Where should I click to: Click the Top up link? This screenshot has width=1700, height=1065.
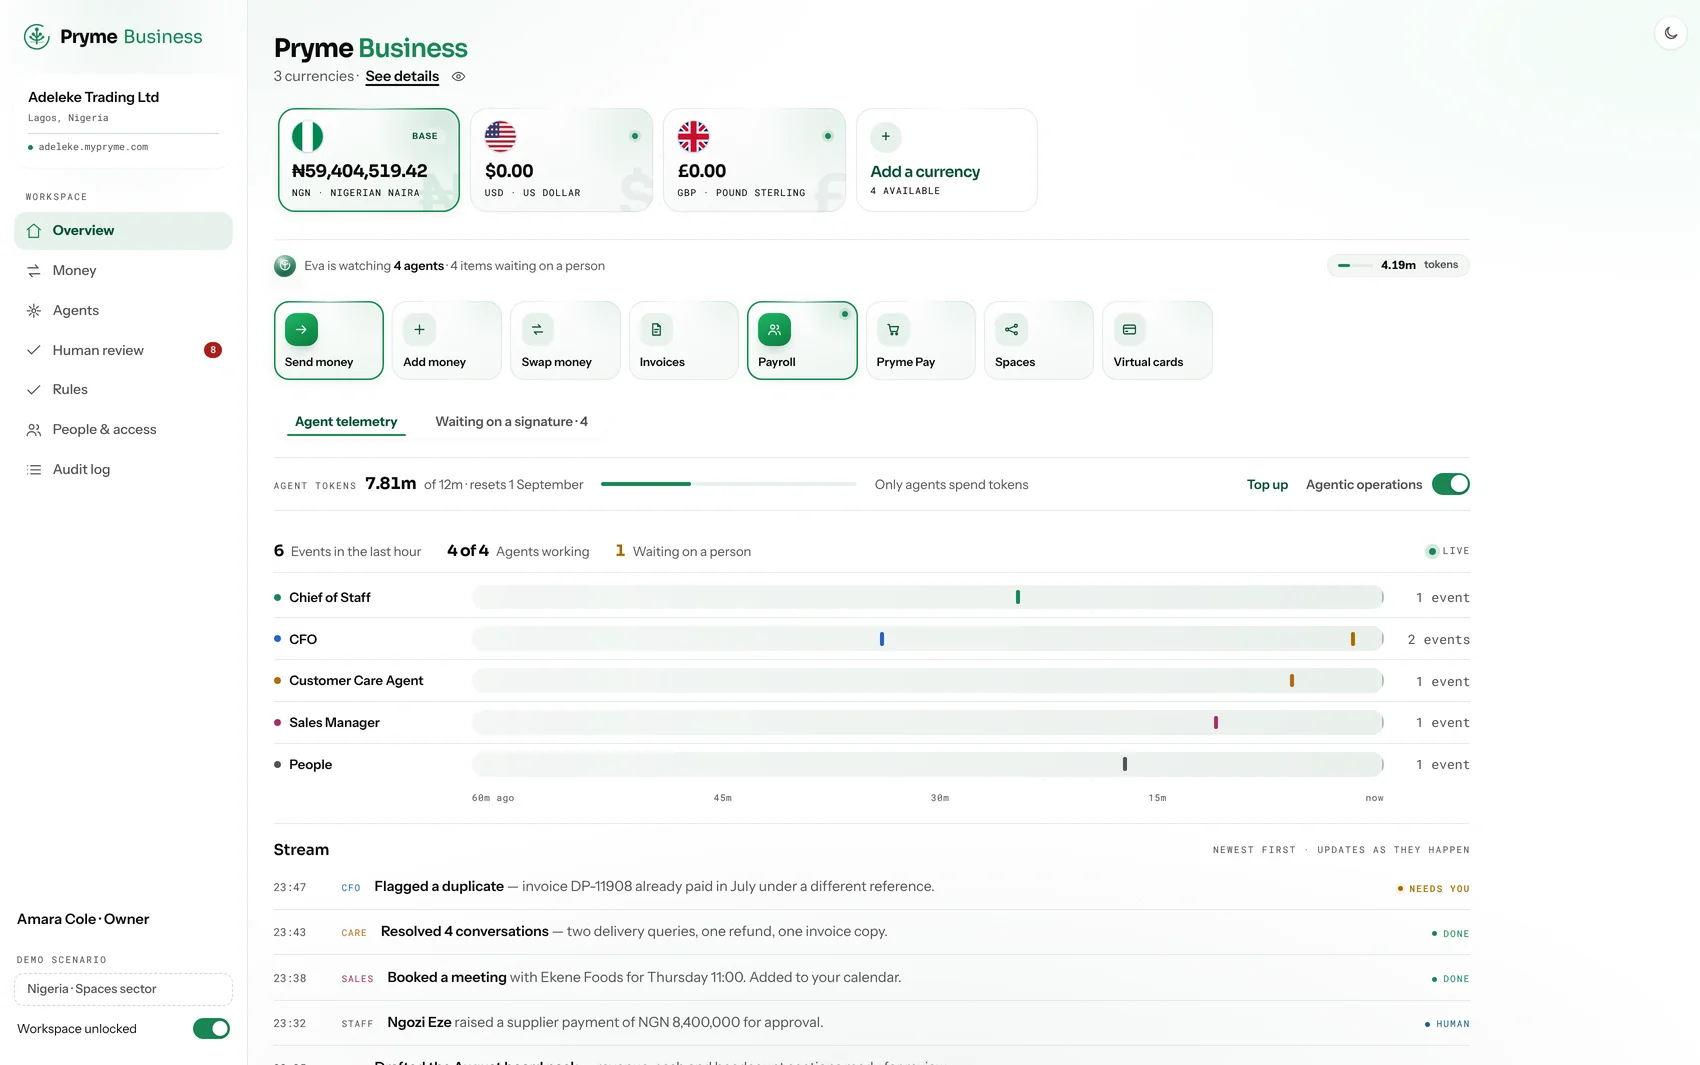tap(1267, 485)
